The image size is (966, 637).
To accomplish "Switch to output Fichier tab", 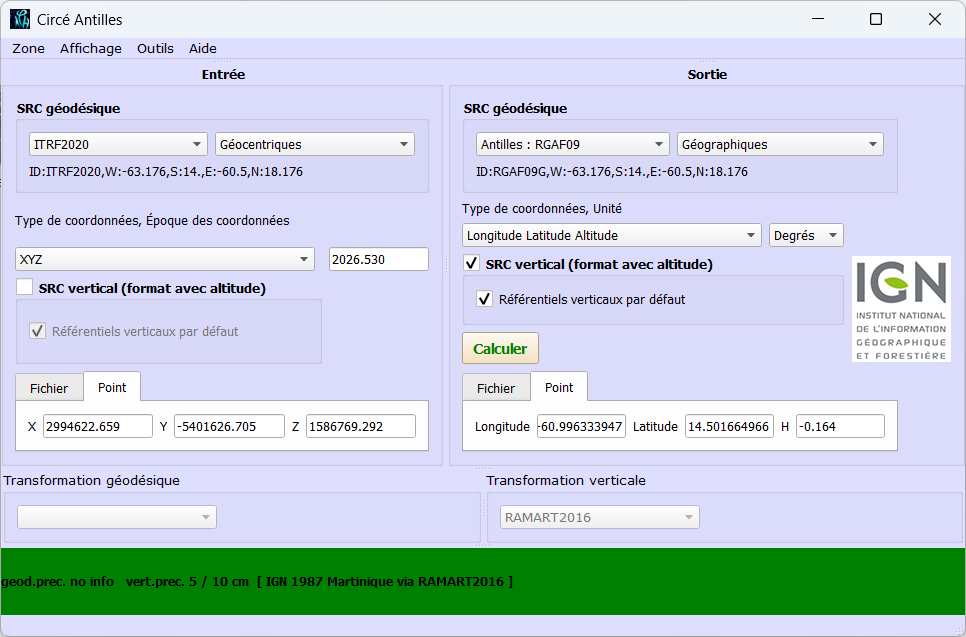I will (496, 388).
